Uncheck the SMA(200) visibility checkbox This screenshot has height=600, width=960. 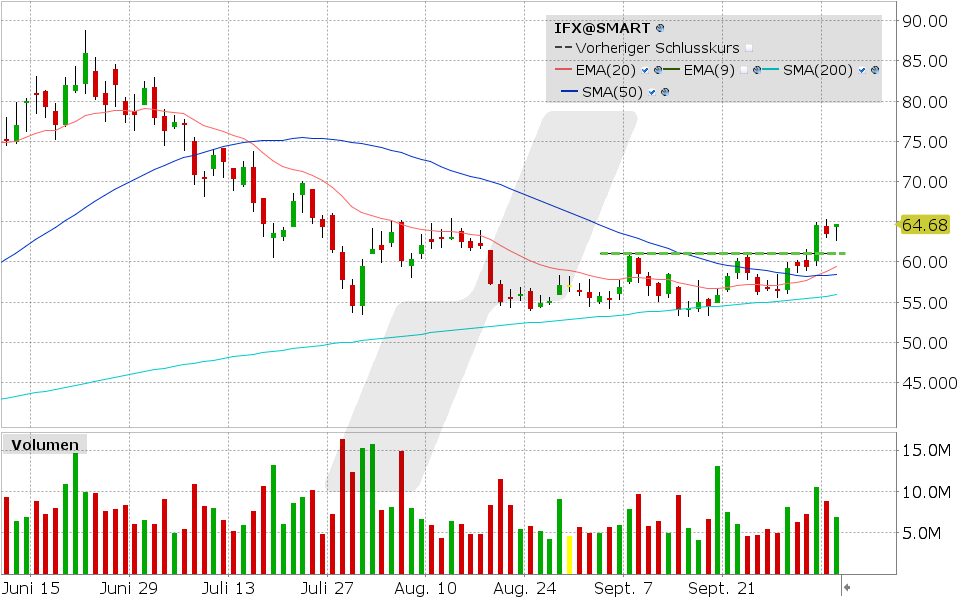click(x=862, y=70)
